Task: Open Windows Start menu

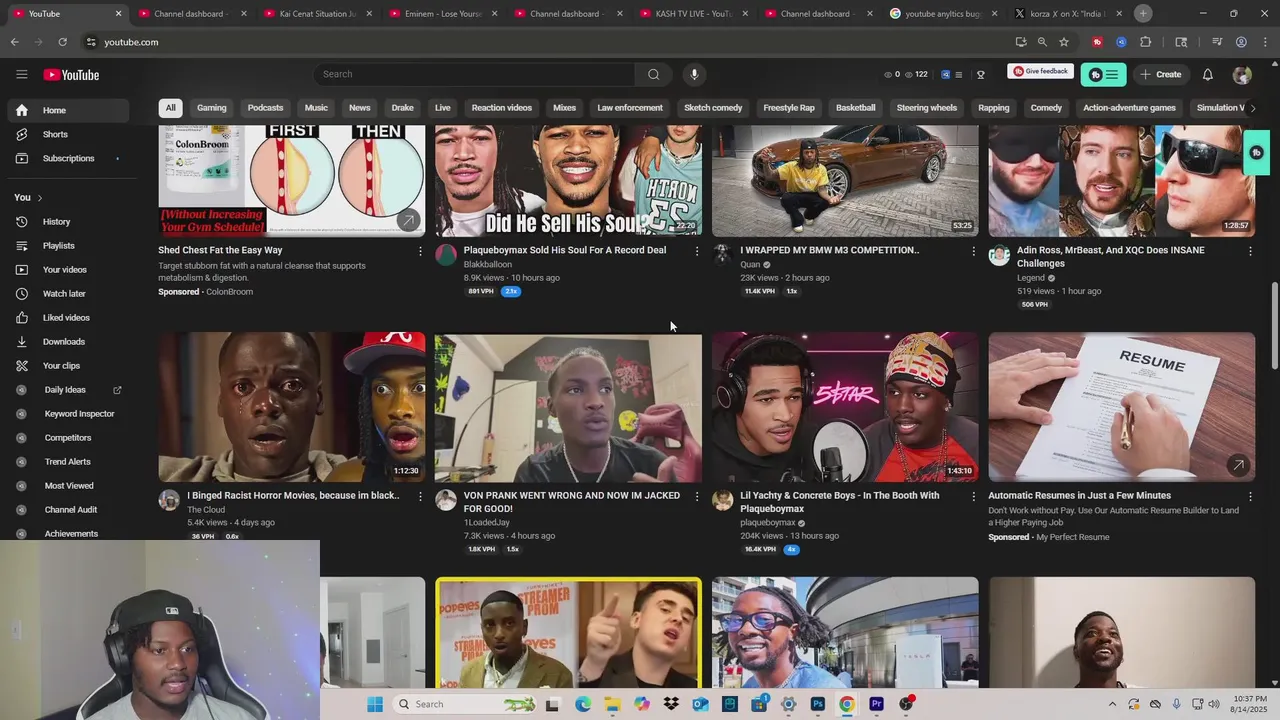Action: click(375, 704)
